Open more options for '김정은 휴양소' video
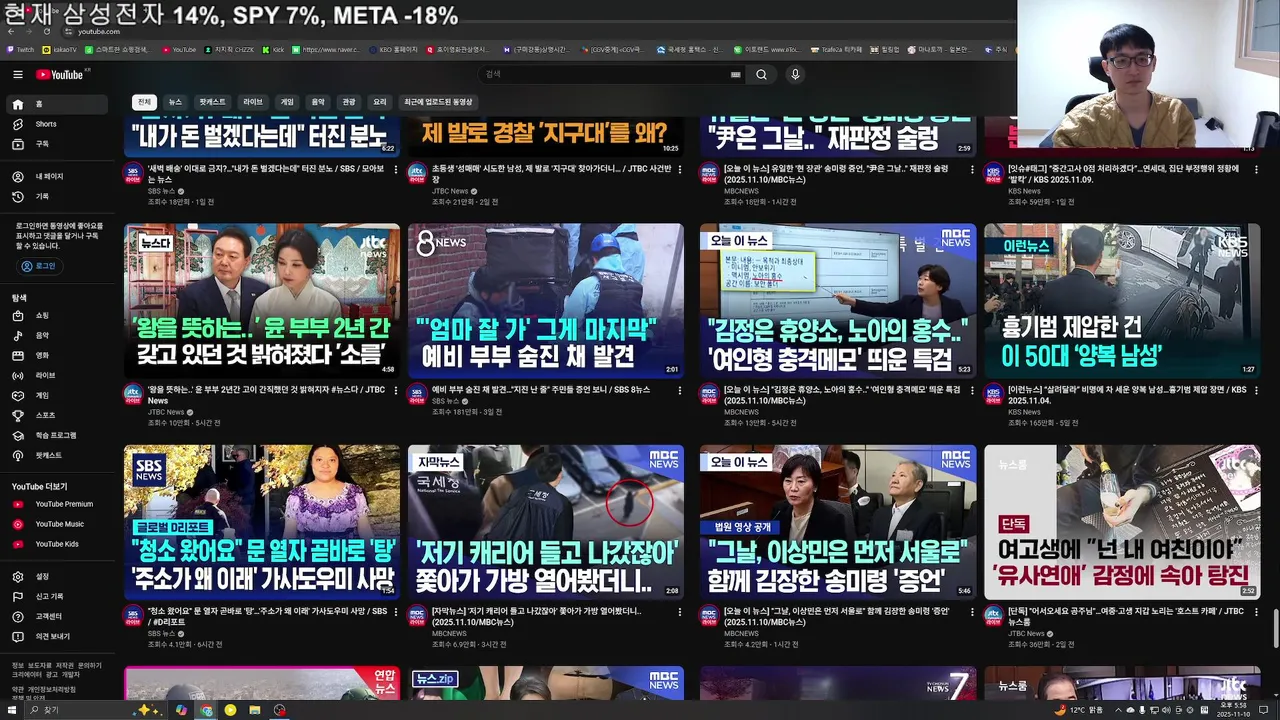This screenshot has height=720, width=1280. click(x=971, y=392)
